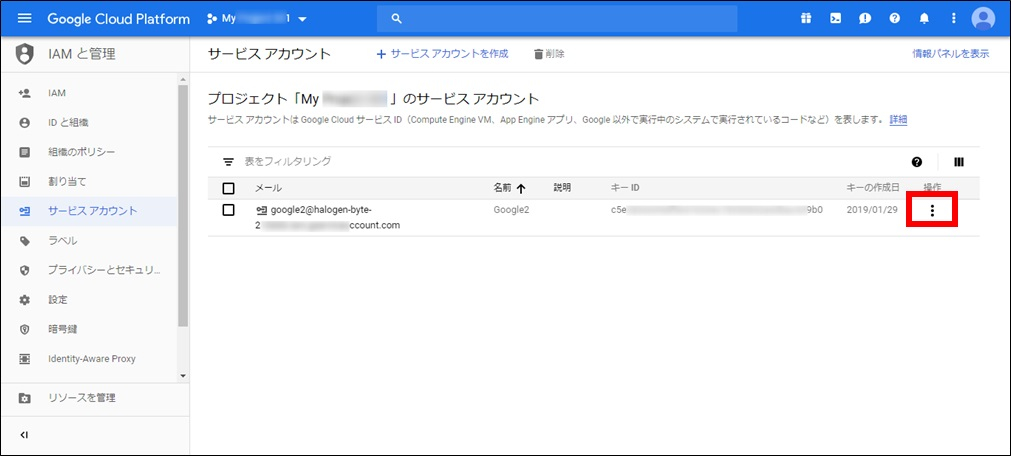The image size is (1011, 456).
Task: Select サービス アカウント sidebar item
Action: 89,211
